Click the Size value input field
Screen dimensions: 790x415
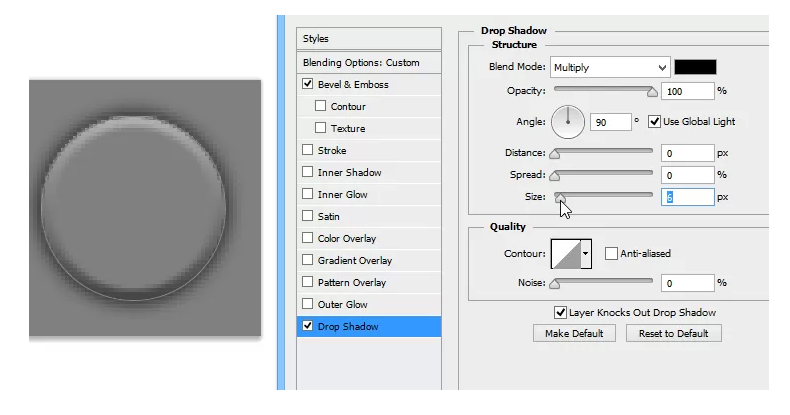click(687, 197)
